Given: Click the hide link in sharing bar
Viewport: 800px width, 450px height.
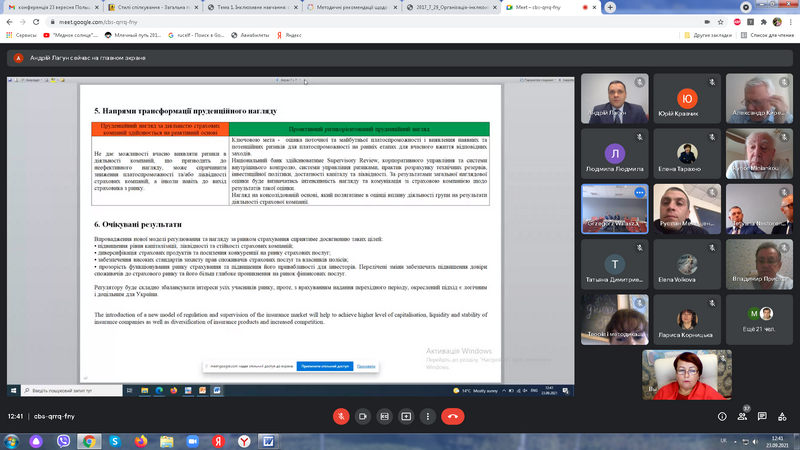Looking at the screenshot, I should [x=366, y=366].
